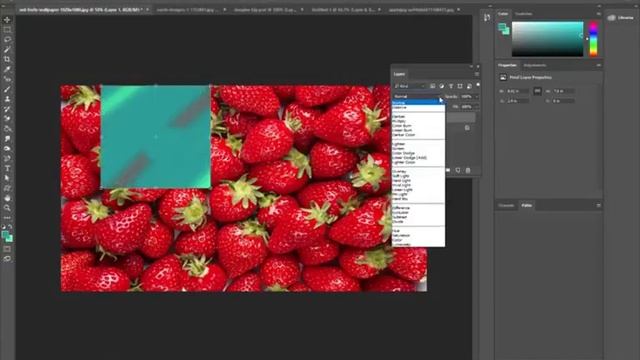Click the rainbow hue slider
Screen dimensions: 640x360
click(593, 39)
